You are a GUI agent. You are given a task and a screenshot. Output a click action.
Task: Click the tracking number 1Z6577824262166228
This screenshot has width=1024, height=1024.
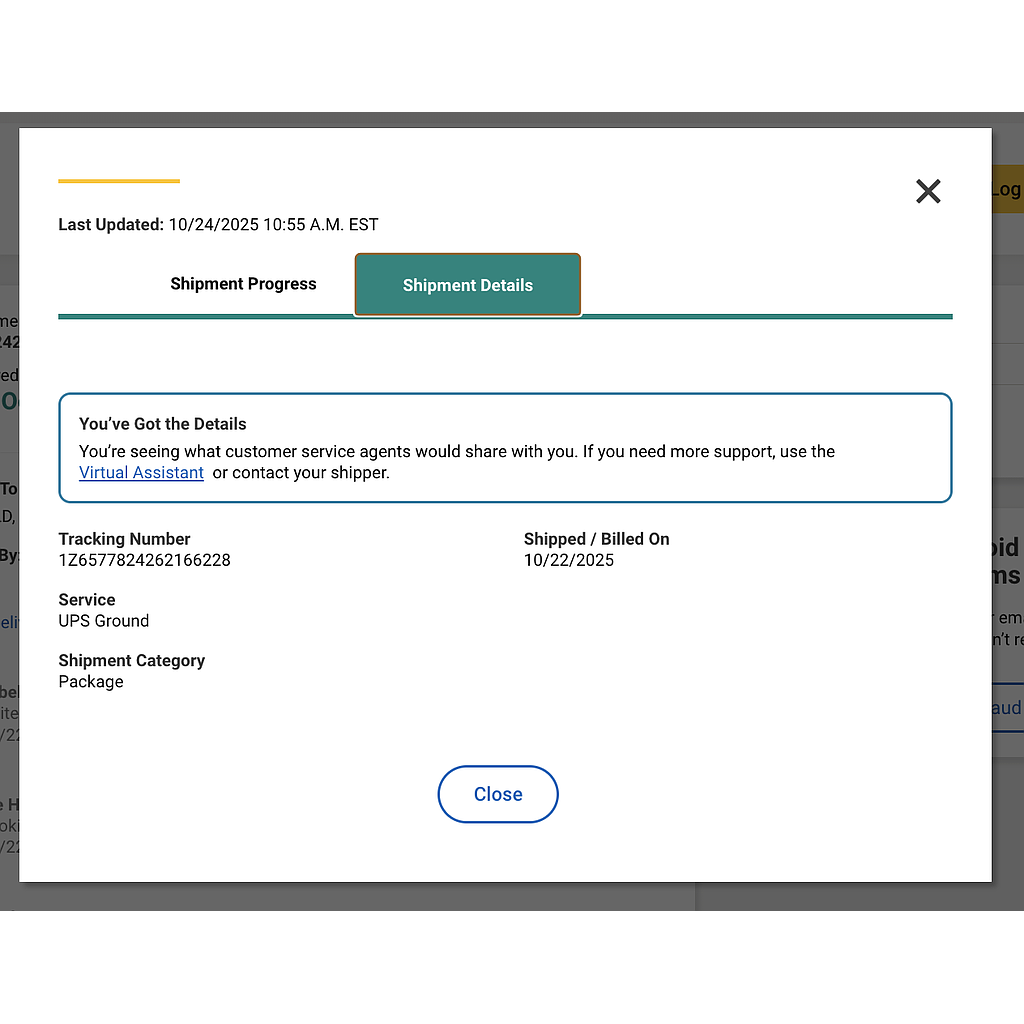144,560
